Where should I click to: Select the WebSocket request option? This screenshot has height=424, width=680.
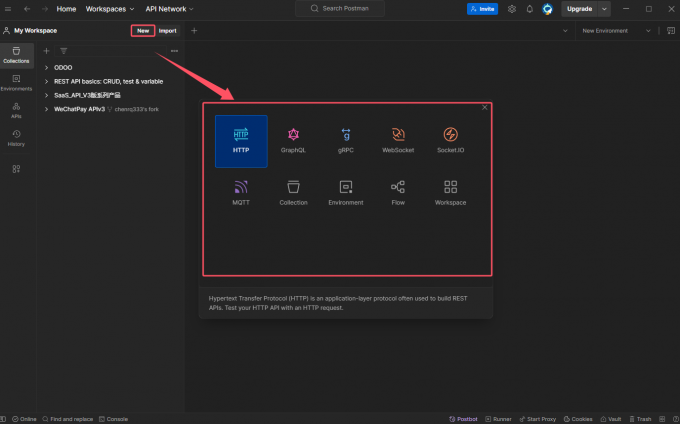point(398,141)
